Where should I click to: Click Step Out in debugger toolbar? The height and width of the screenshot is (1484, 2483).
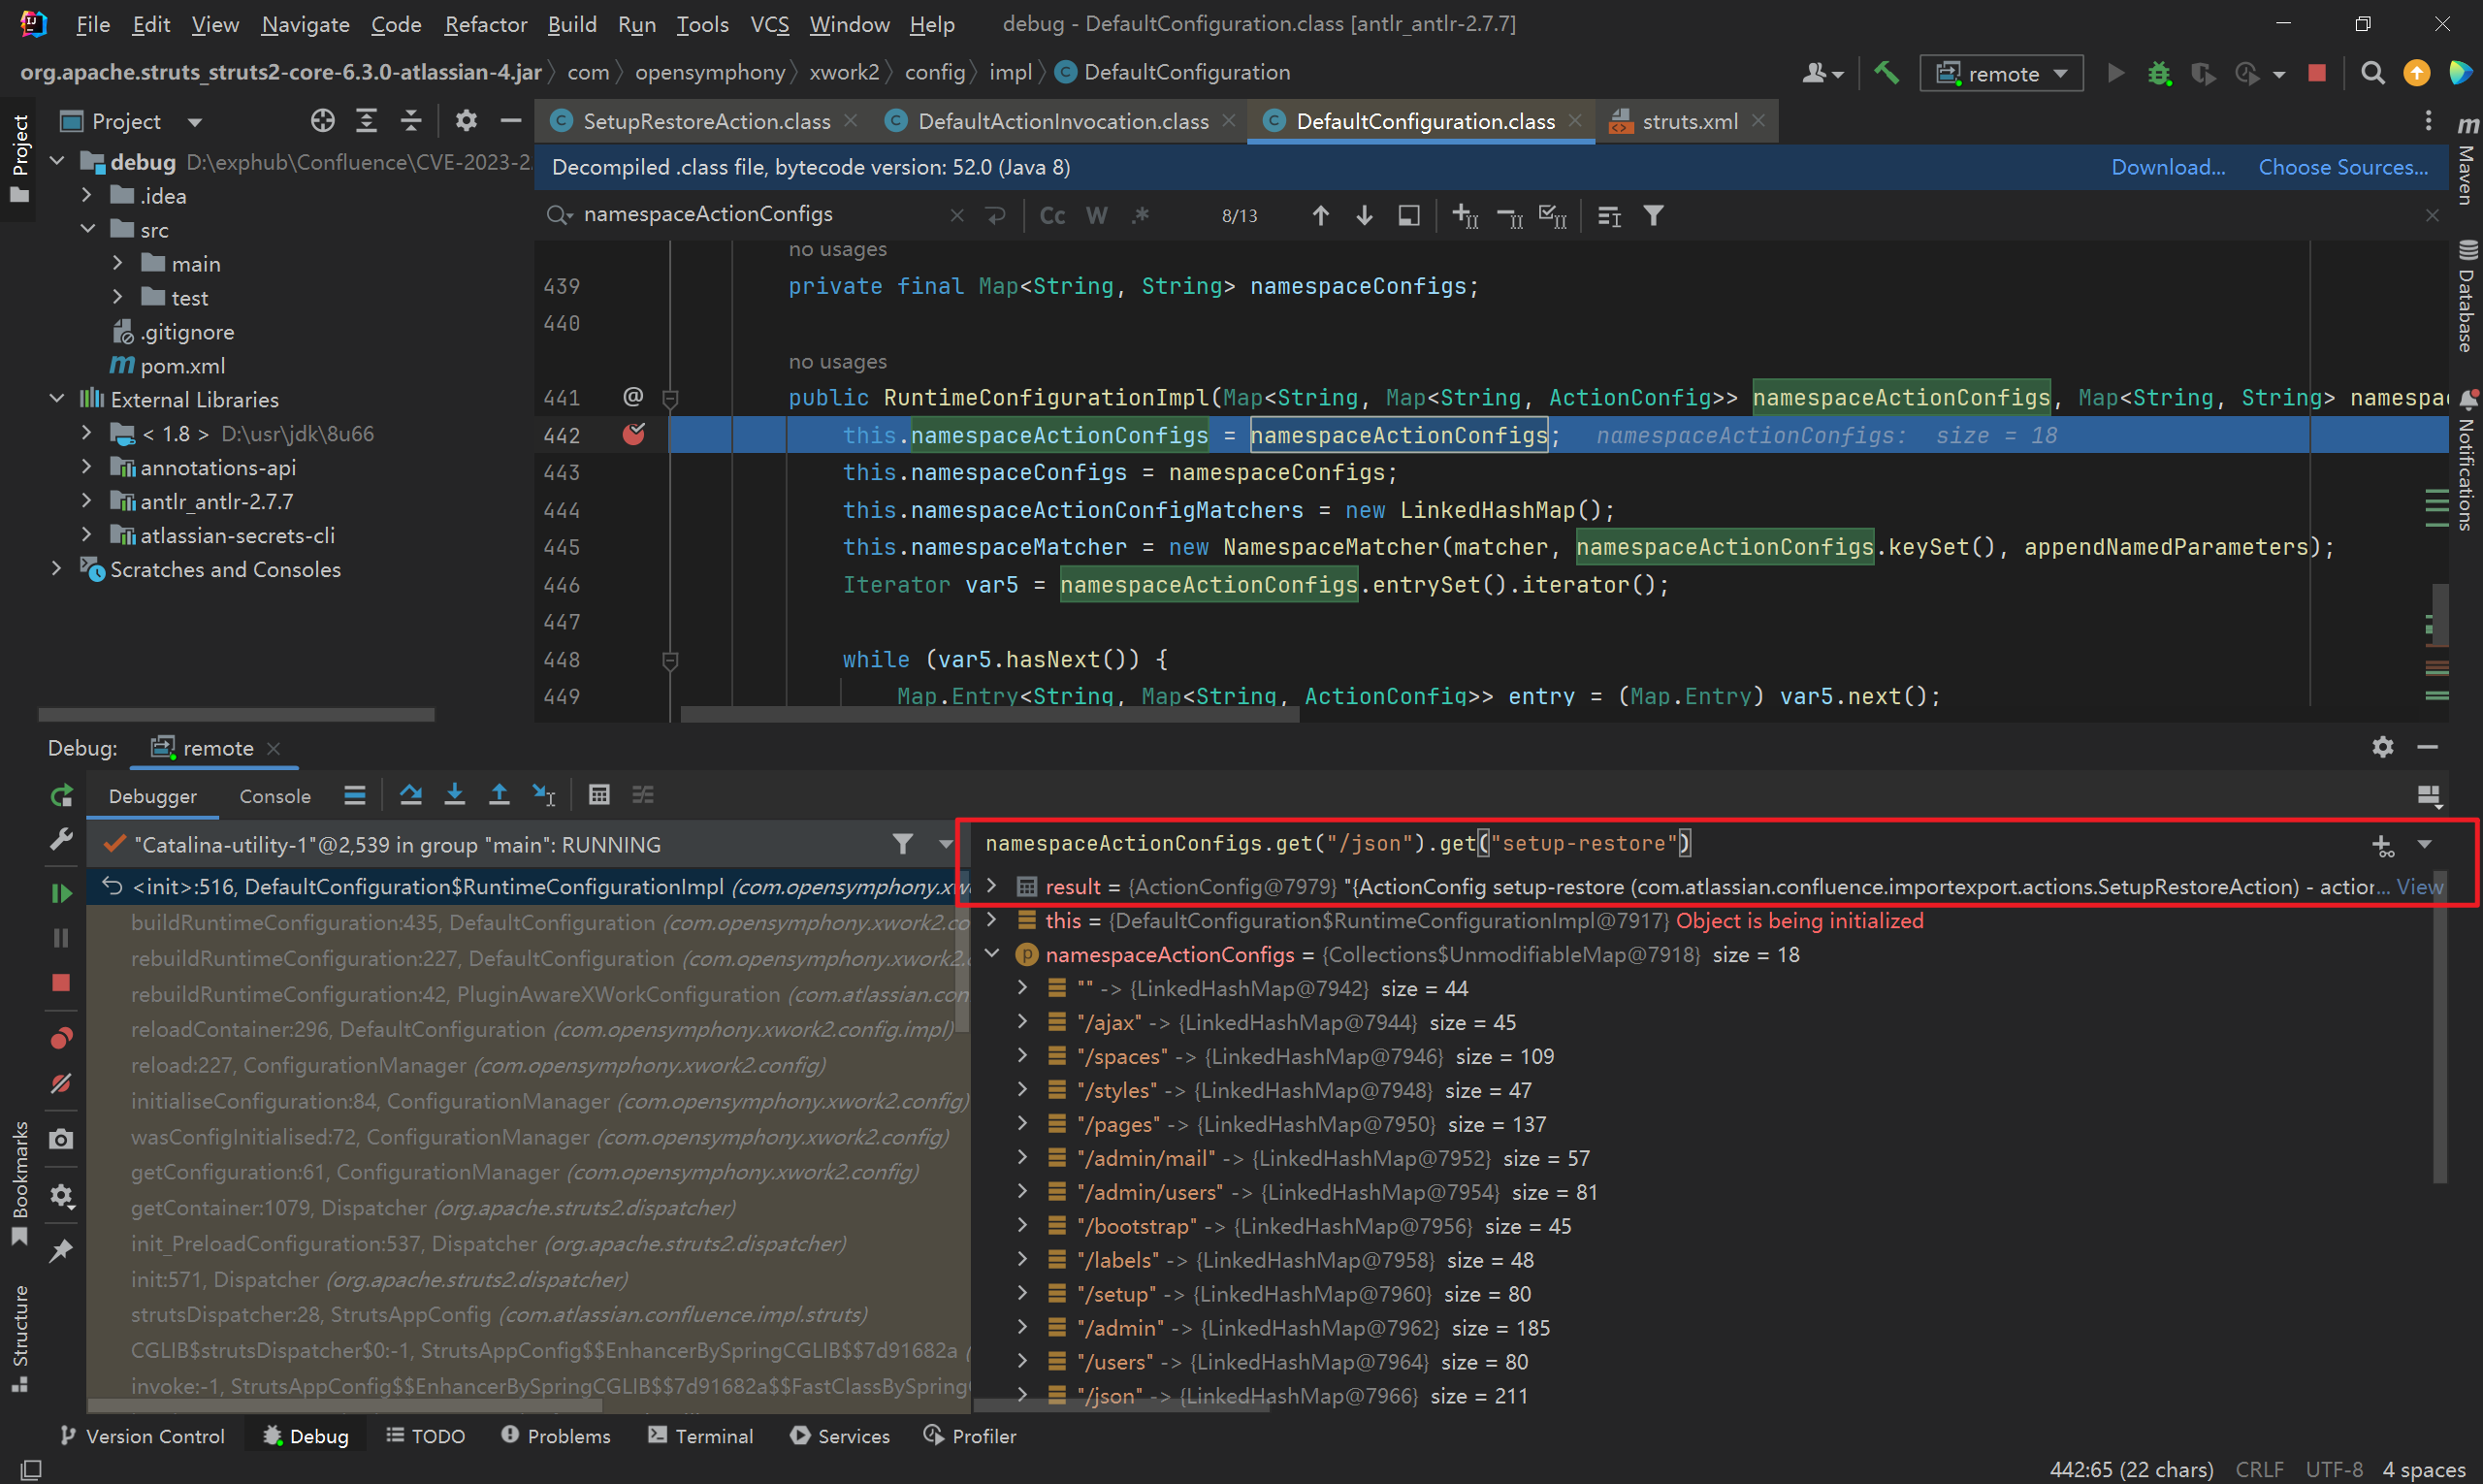click(x=498, y=795)
